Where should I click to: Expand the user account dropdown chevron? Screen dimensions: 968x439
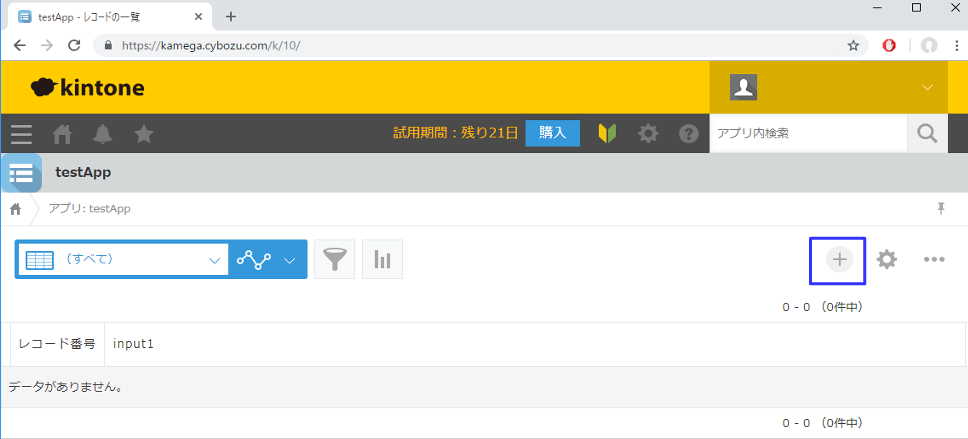point(927,87)
